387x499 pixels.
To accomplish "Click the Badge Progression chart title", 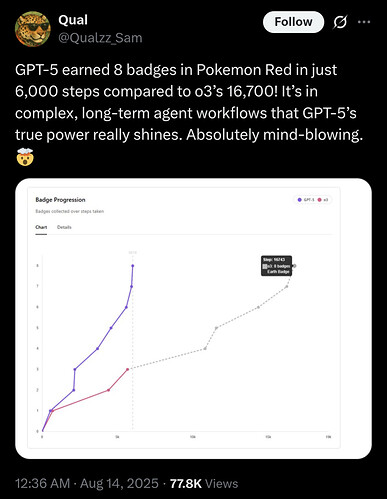I will pos(60,200).
